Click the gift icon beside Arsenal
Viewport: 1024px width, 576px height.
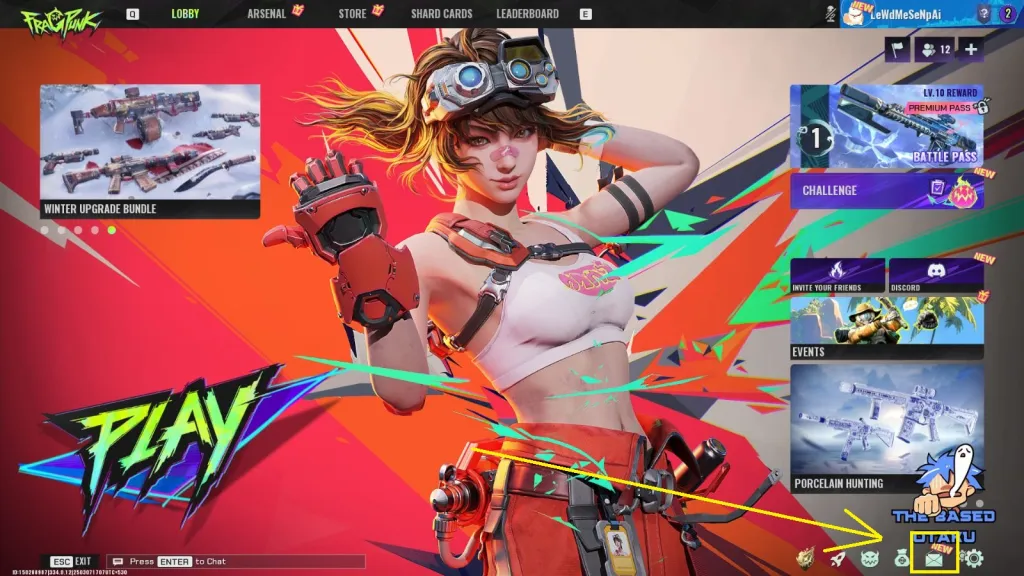[x=298, y=10]
